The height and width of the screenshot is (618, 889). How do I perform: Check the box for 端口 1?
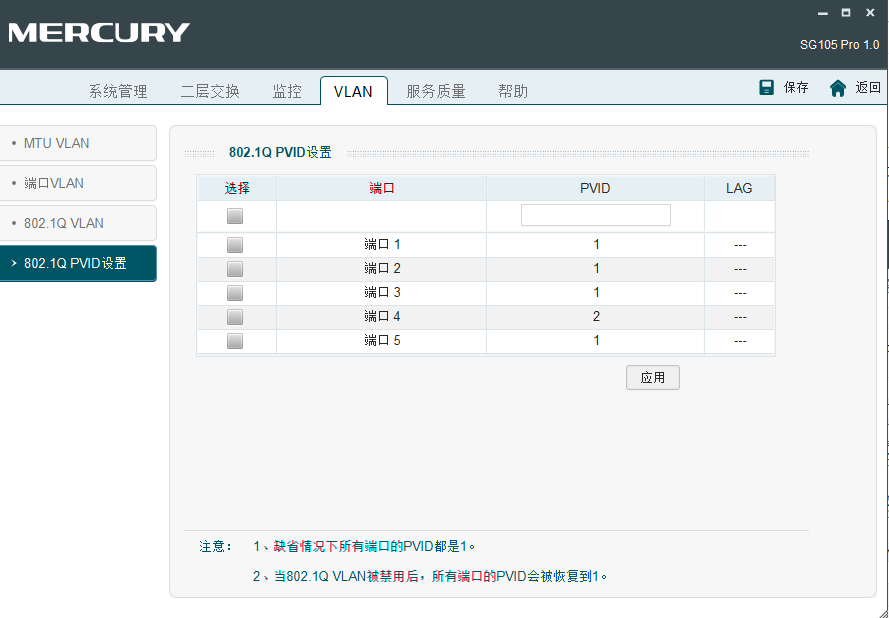[235, 245]
